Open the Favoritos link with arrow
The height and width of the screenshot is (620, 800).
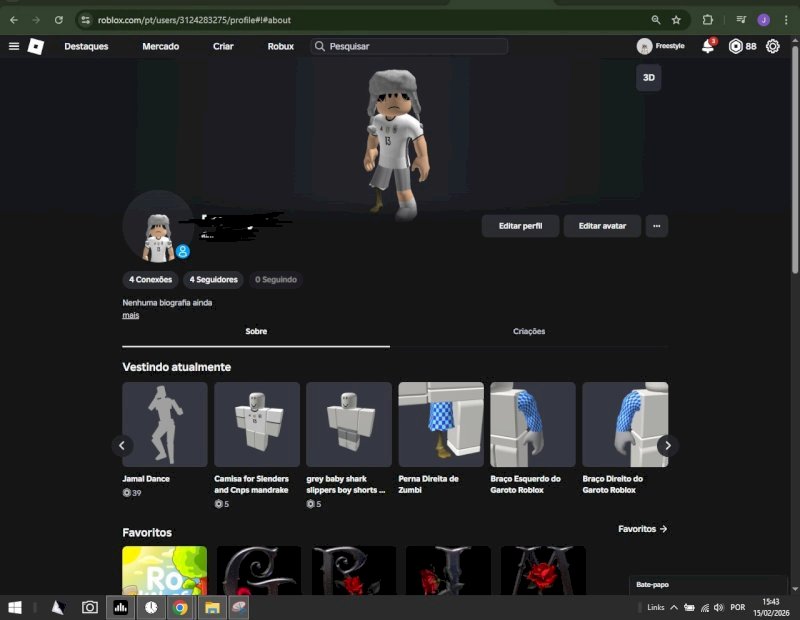click(x=642, y=529)
